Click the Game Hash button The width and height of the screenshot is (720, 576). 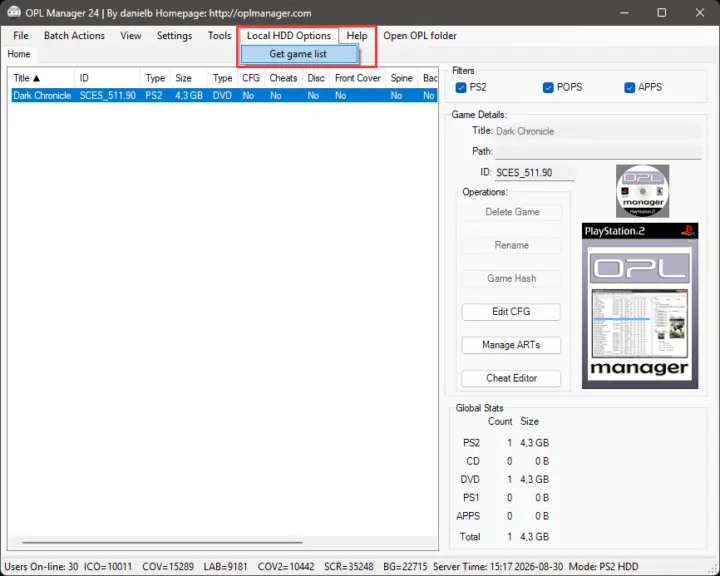[x=512, y=278]
